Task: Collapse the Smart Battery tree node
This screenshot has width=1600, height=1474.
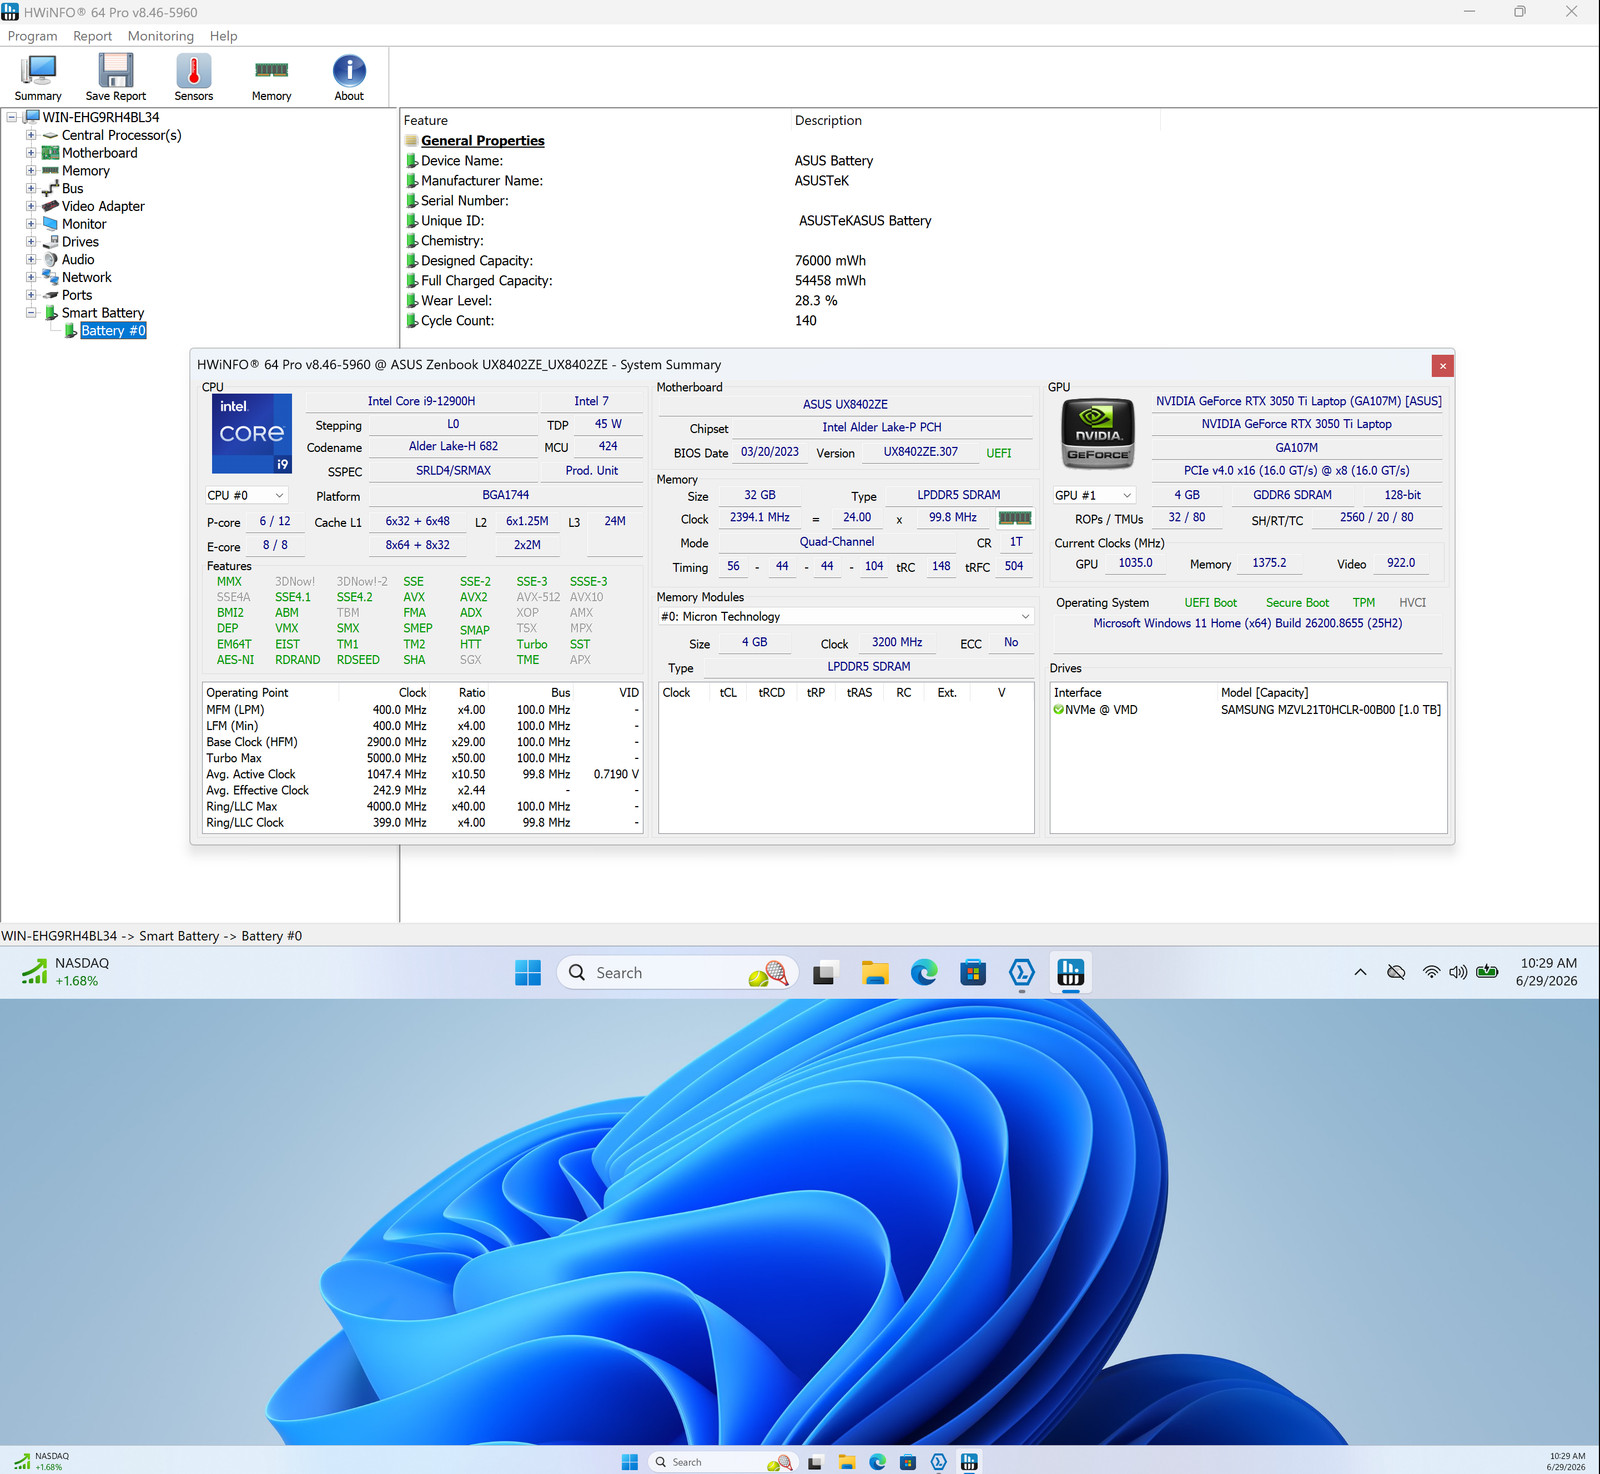Action: pyautogui.click(x=31, y=313)
